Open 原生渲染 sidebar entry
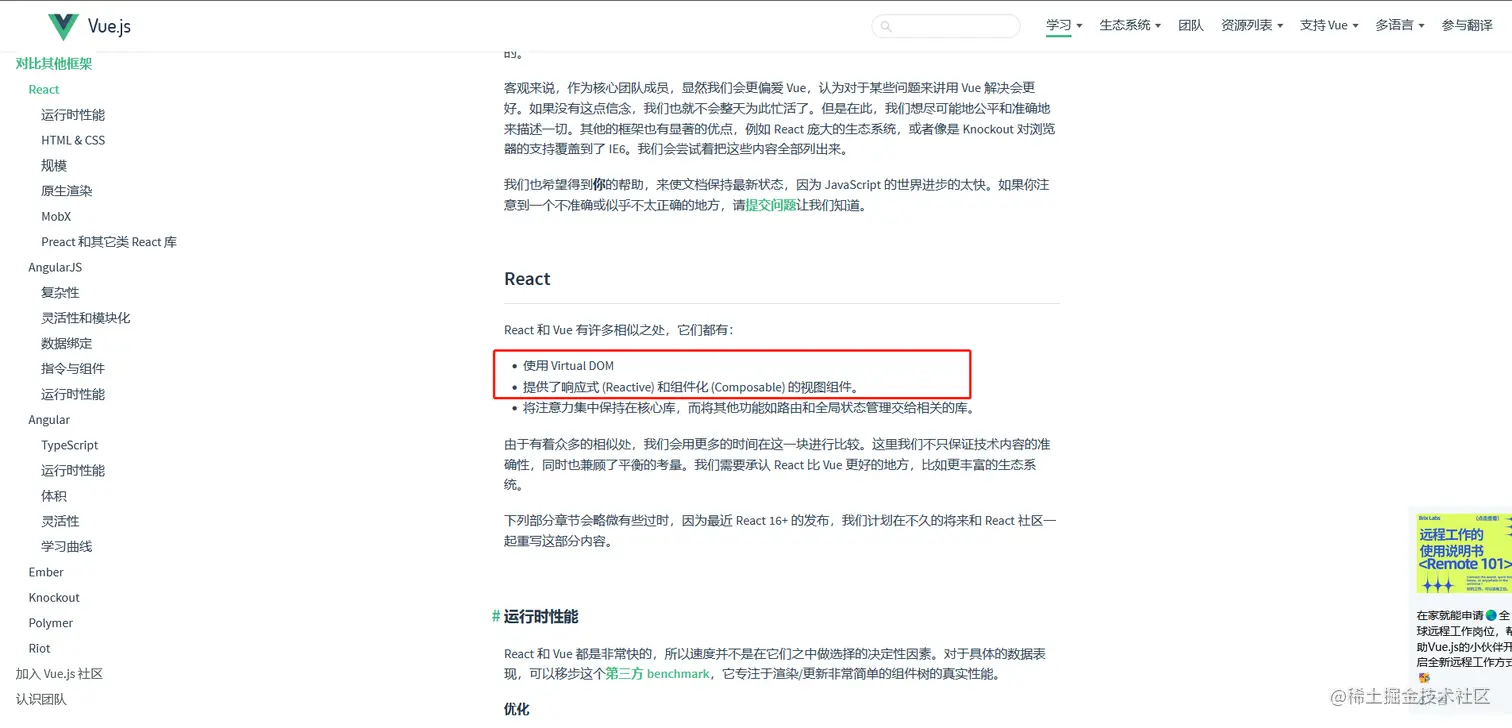This screenshot has height=728, width=1512. (x=67, y=191)
